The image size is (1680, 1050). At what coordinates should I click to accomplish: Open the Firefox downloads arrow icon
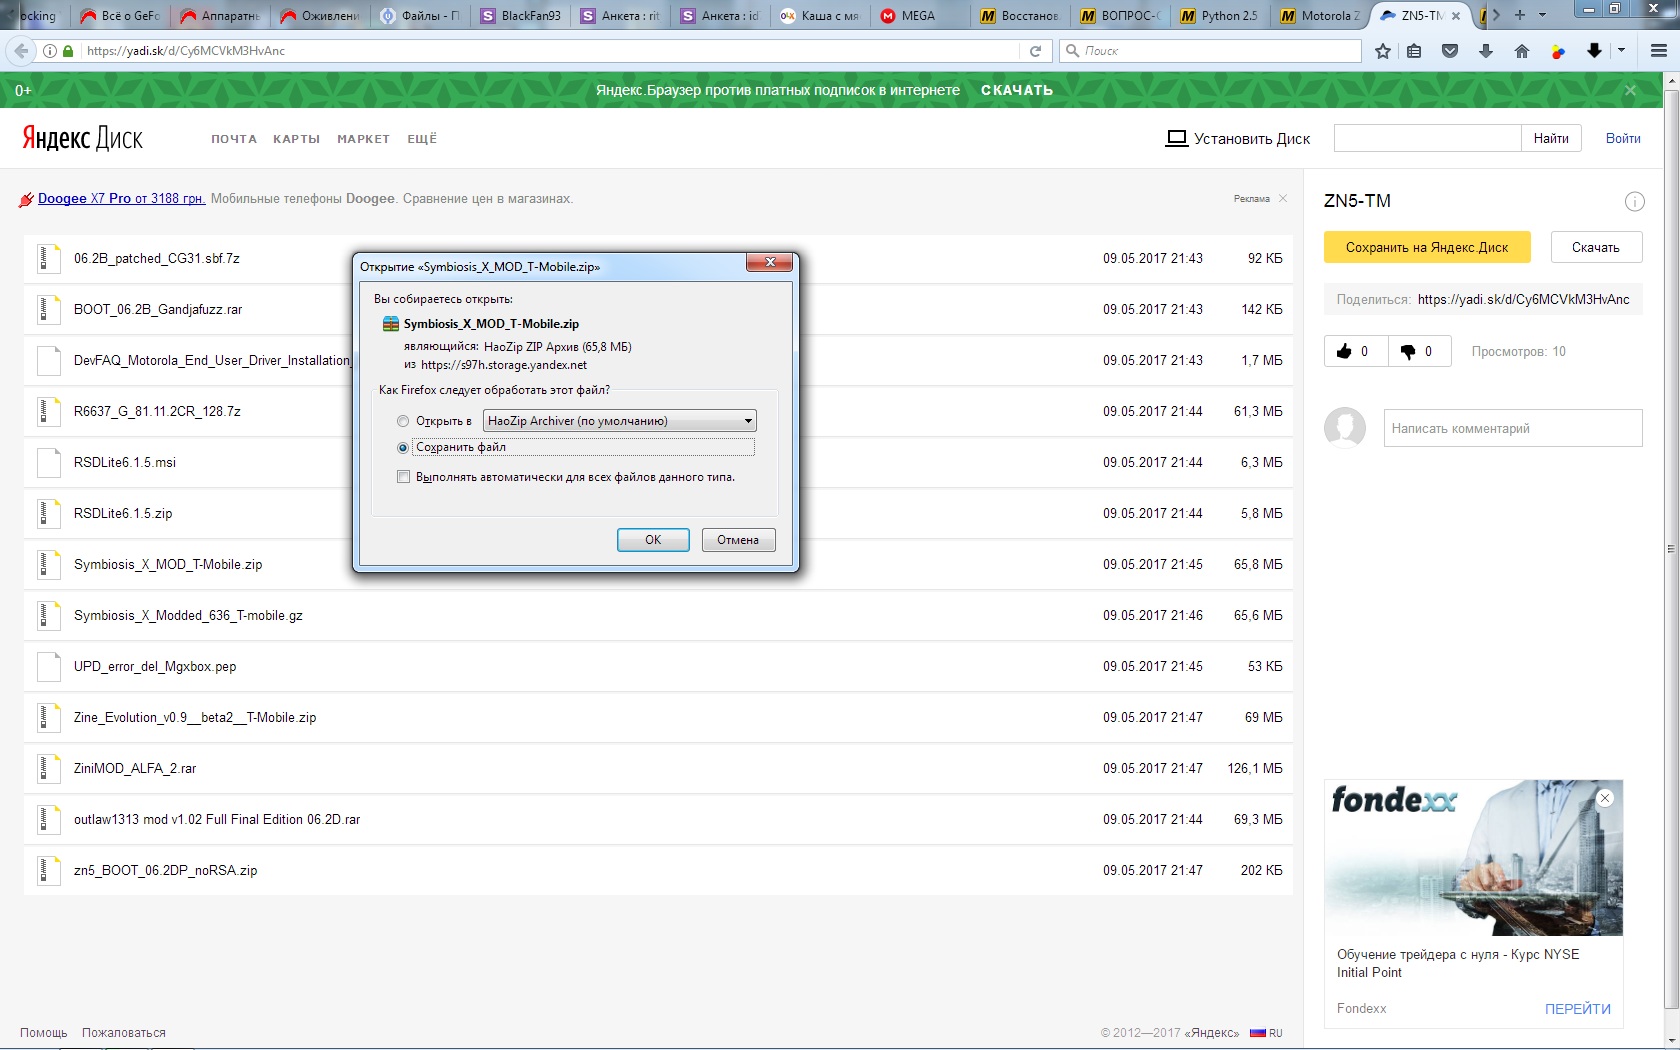point(1486,51)
